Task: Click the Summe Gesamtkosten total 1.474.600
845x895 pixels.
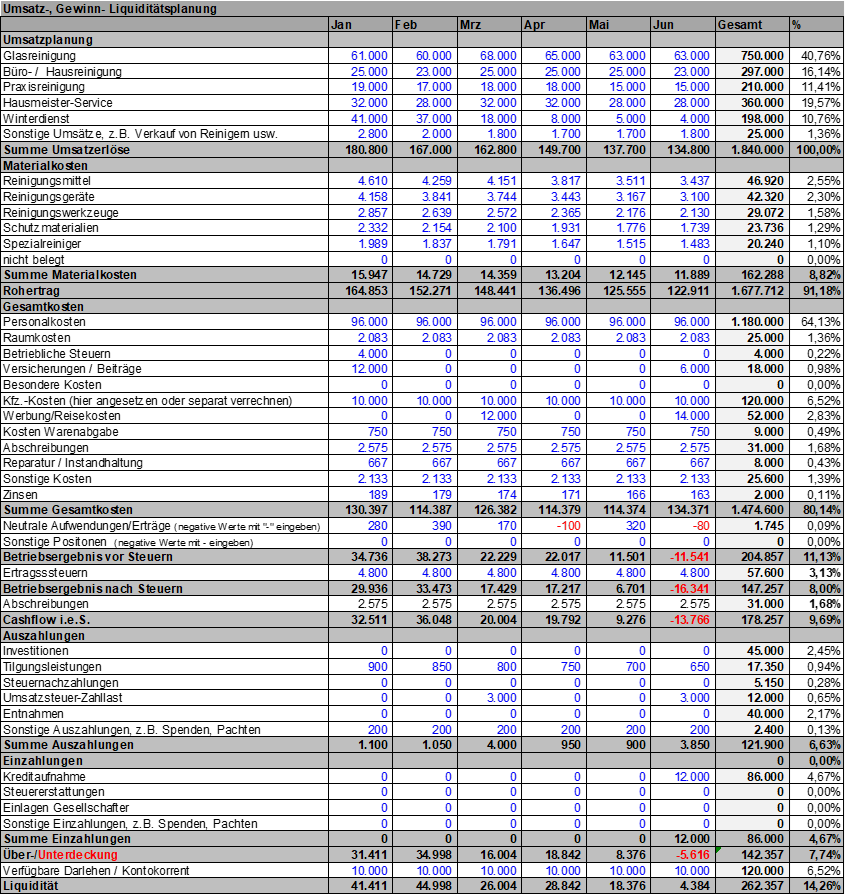Action: 752,509
